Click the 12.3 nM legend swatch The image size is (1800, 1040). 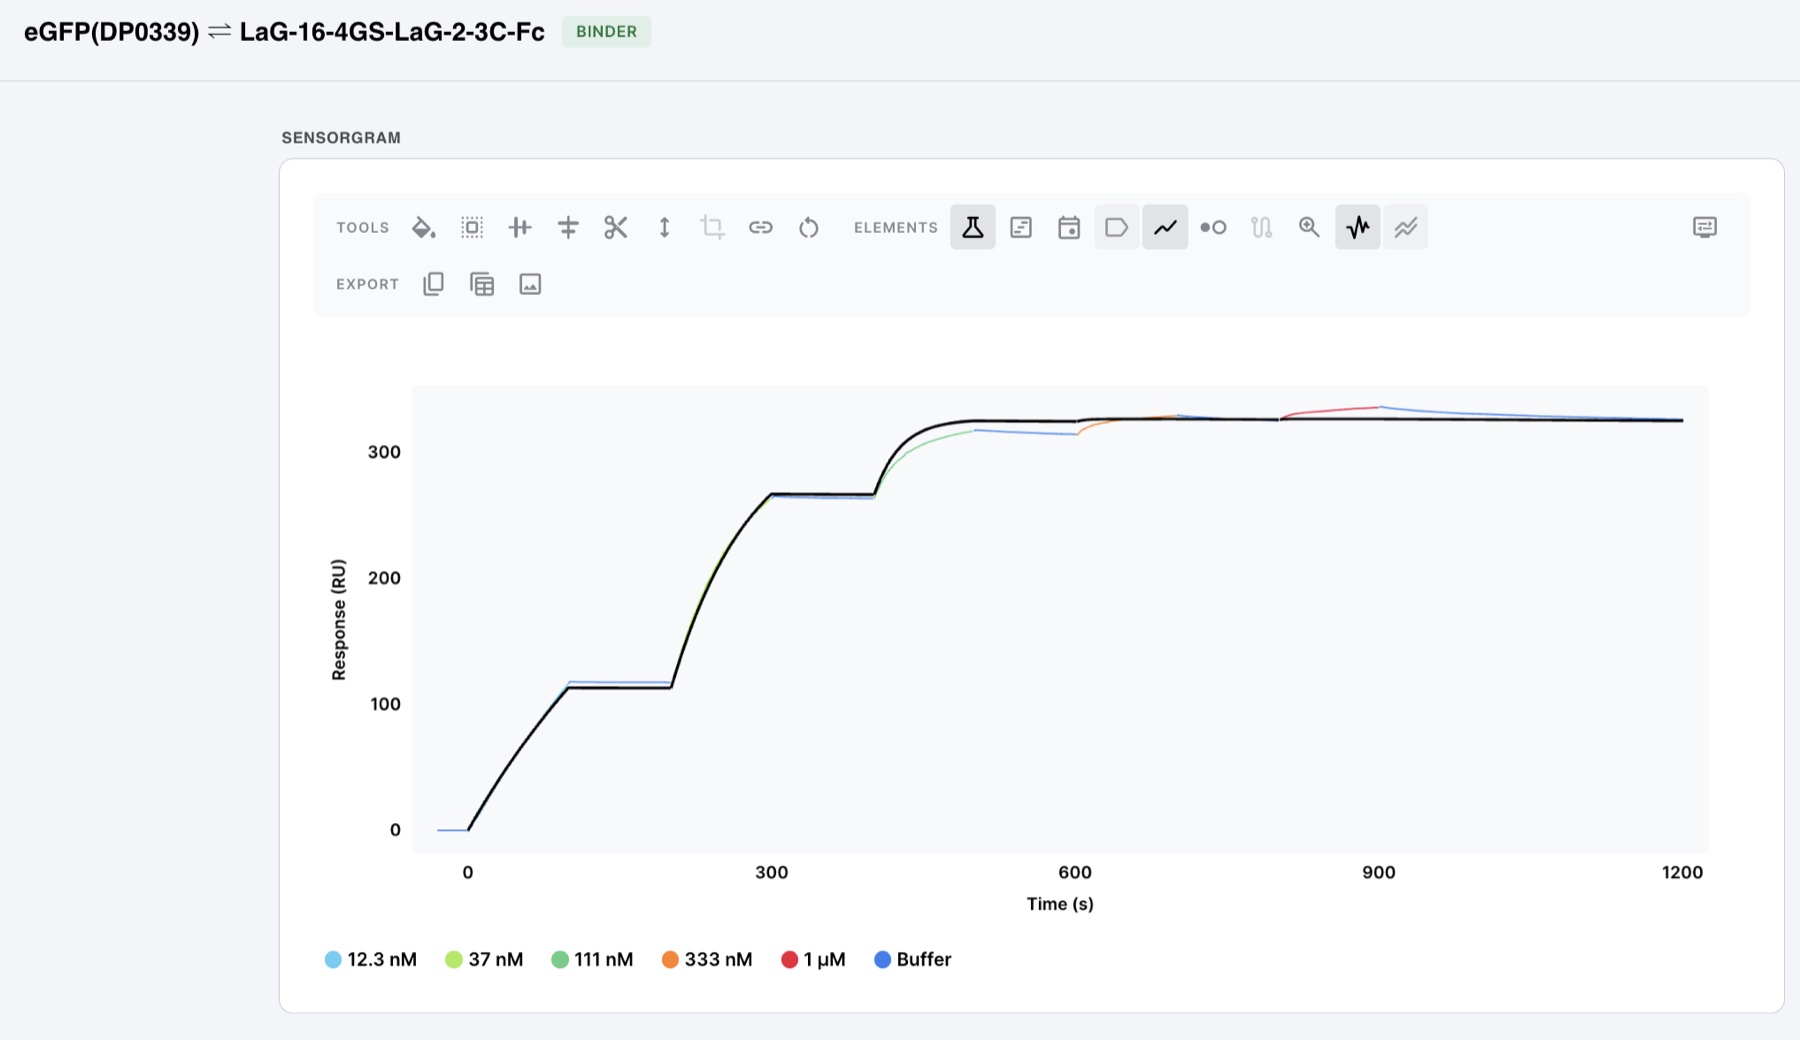point(333,960)
